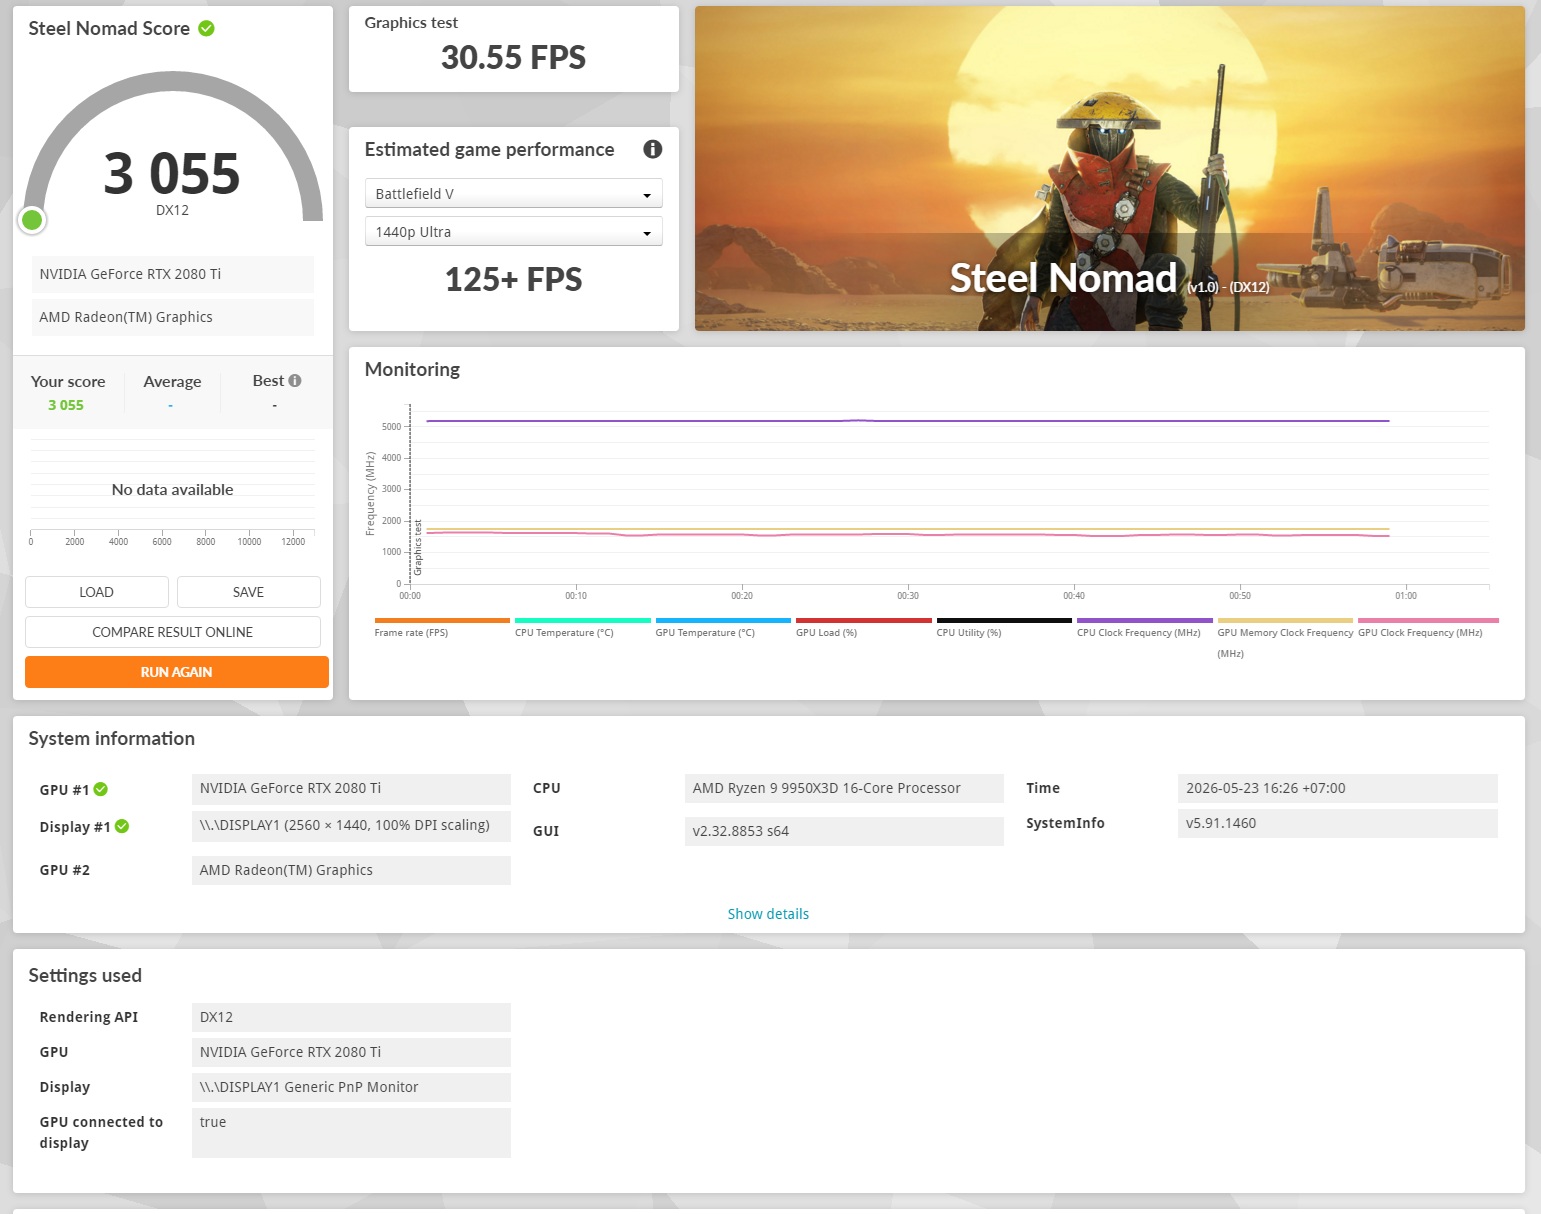Toggle the GPU Temperature legend series
This screenshot has width=1541, height=1214.
pos(722,628)
